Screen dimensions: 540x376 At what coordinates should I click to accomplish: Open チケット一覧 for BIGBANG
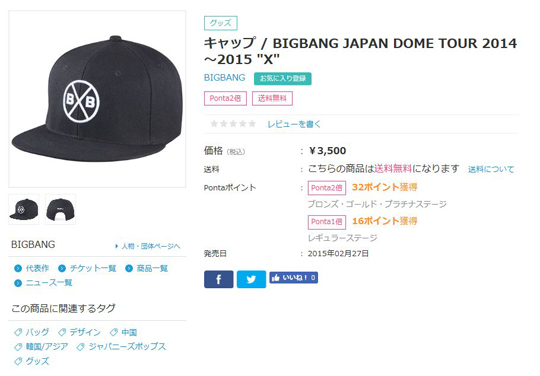[87, 268]
